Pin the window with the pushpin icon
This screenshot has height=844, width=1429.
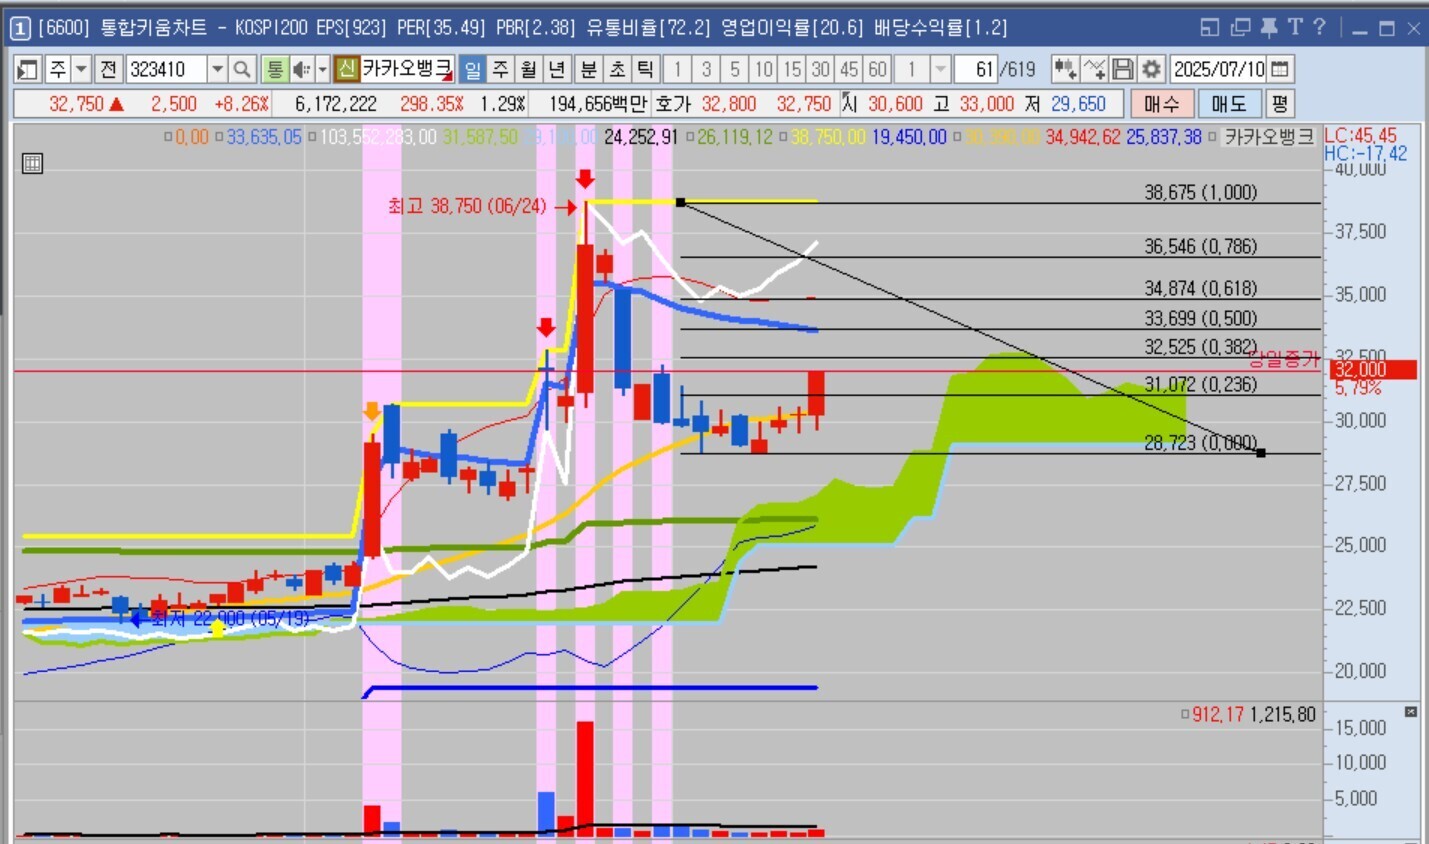[1269, 28]
